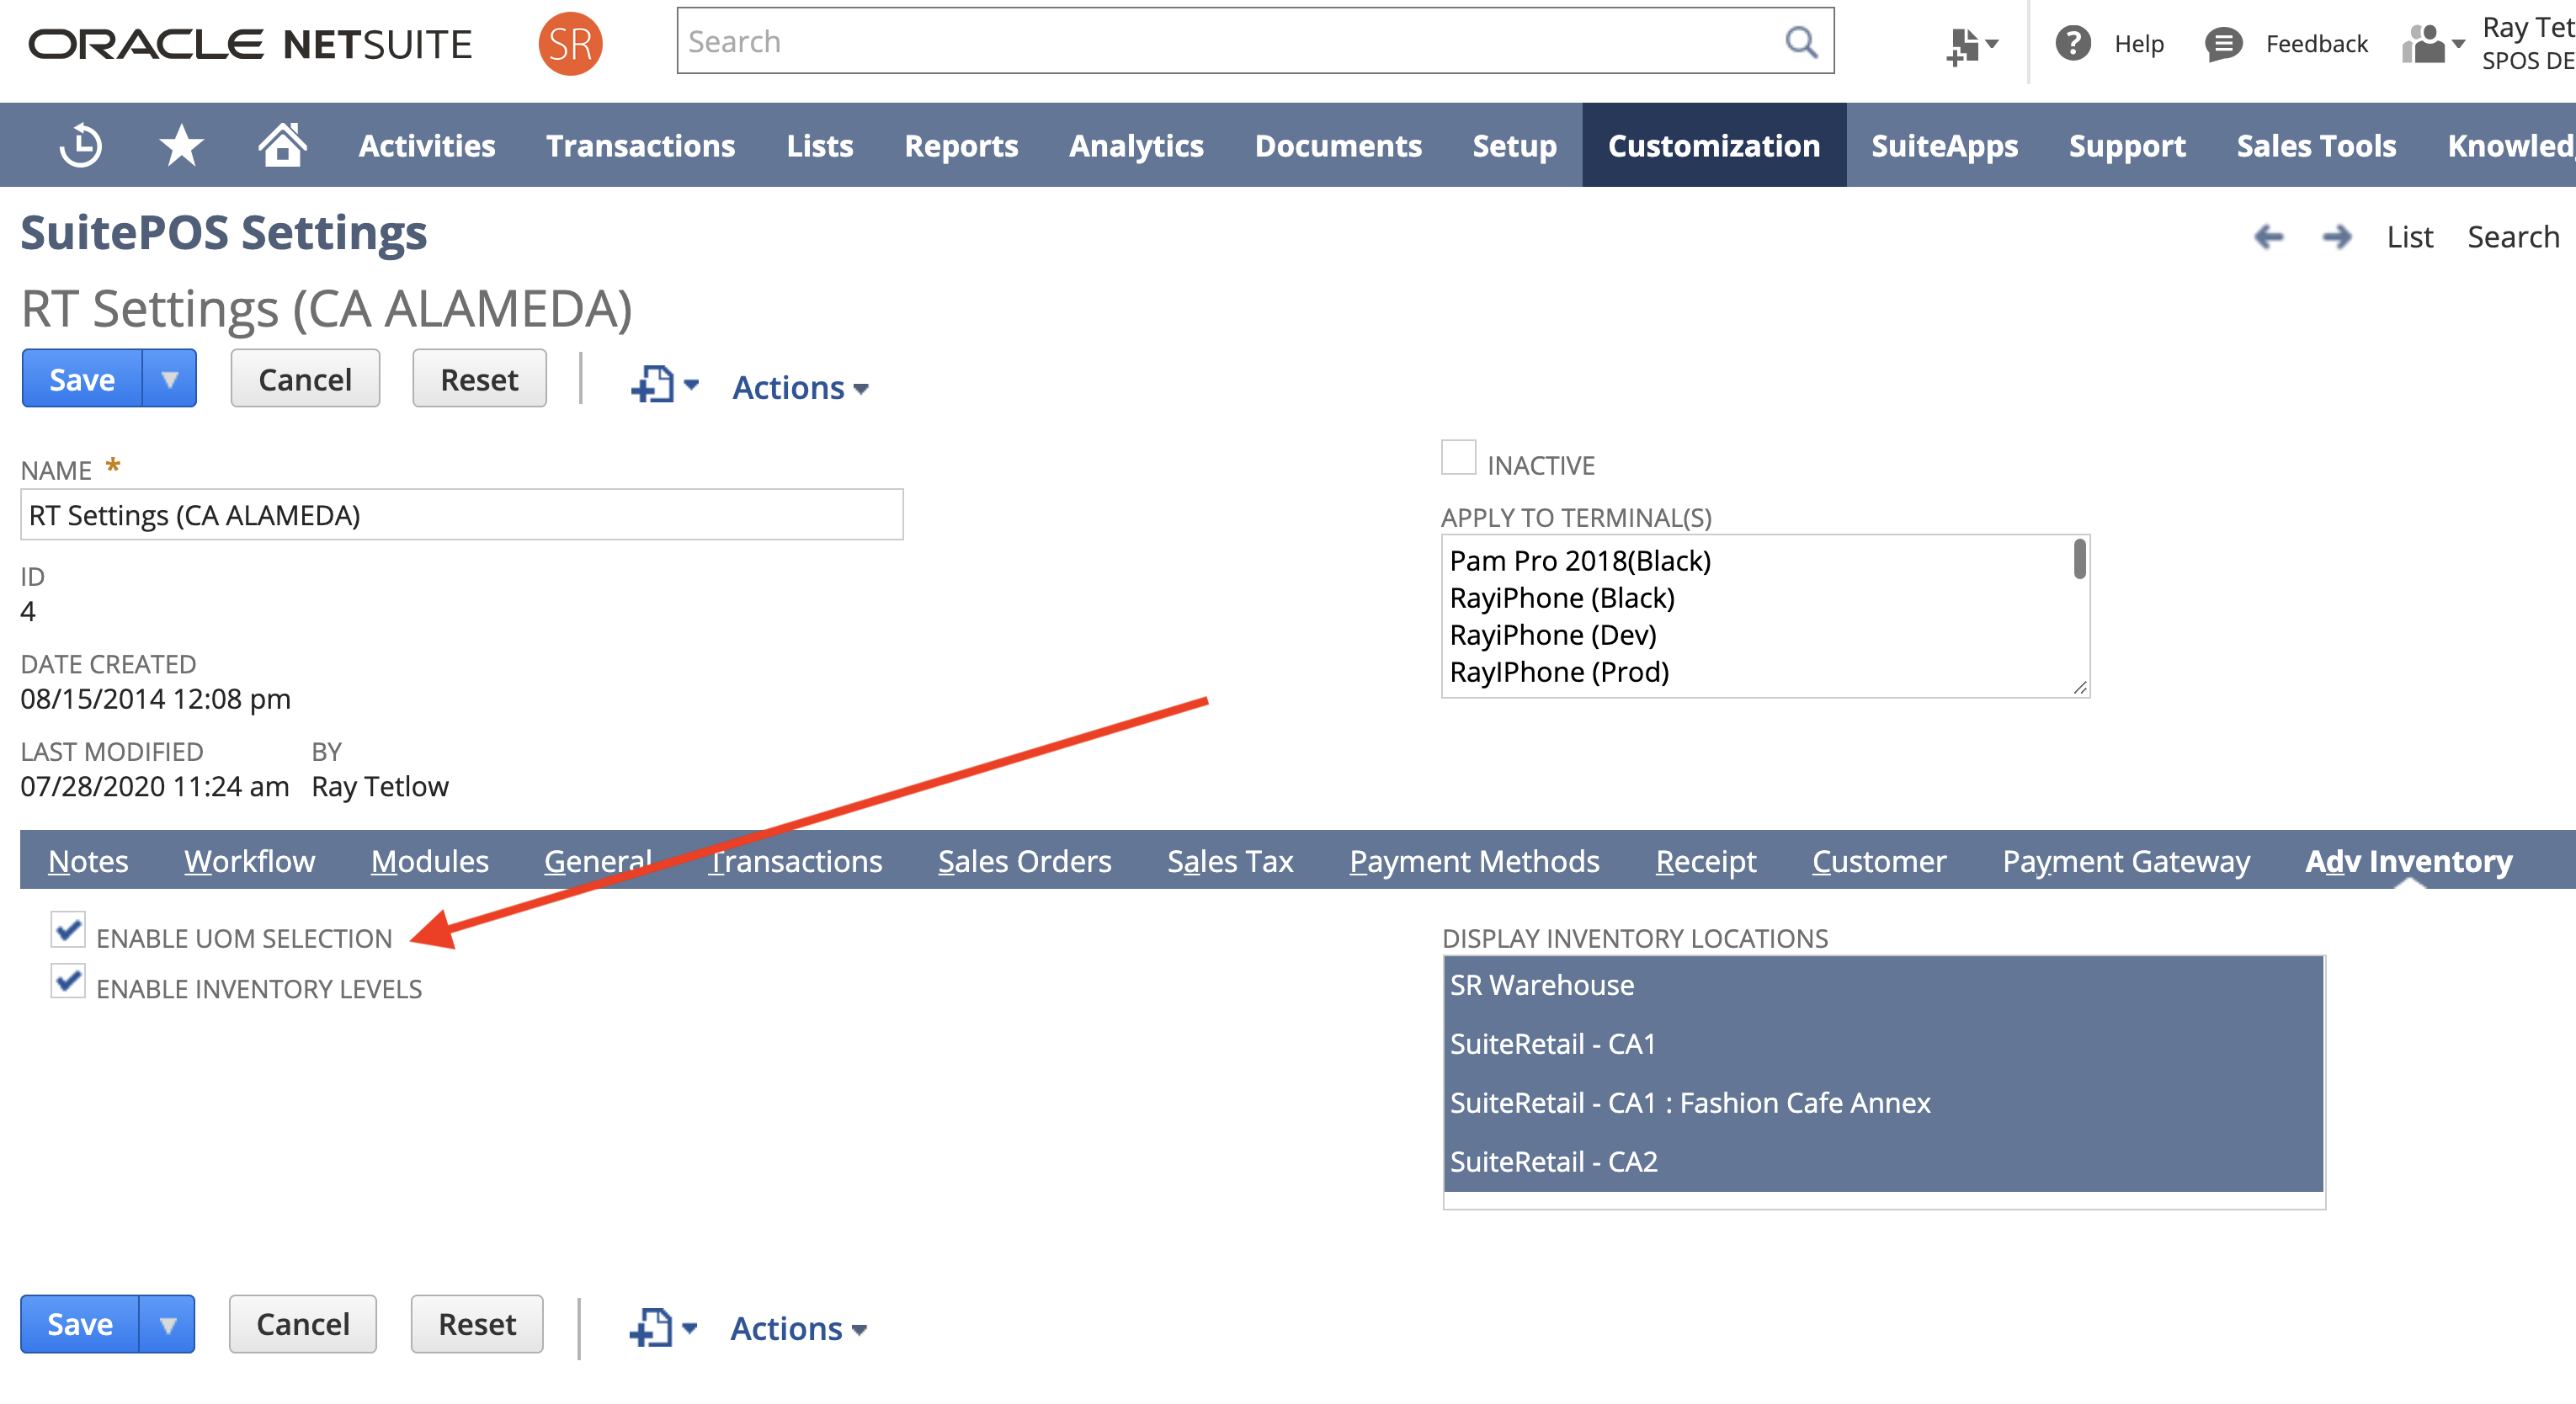Toggle Enable Inventory Levels checkbox
The image size is (2576, 1404).
coord(68,981)
